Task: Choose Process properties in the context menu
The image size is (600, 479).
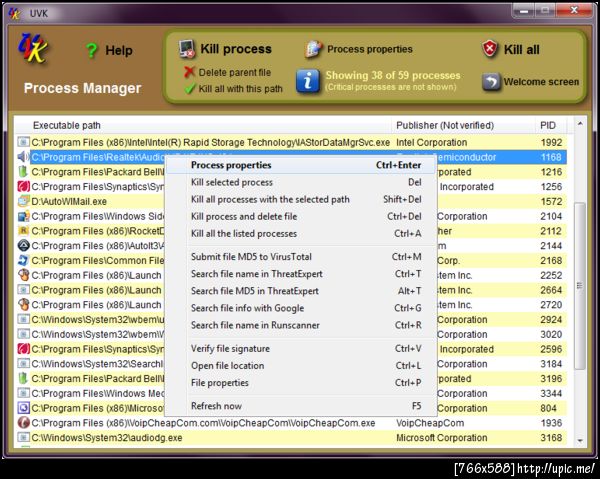Action: [300, 165]
